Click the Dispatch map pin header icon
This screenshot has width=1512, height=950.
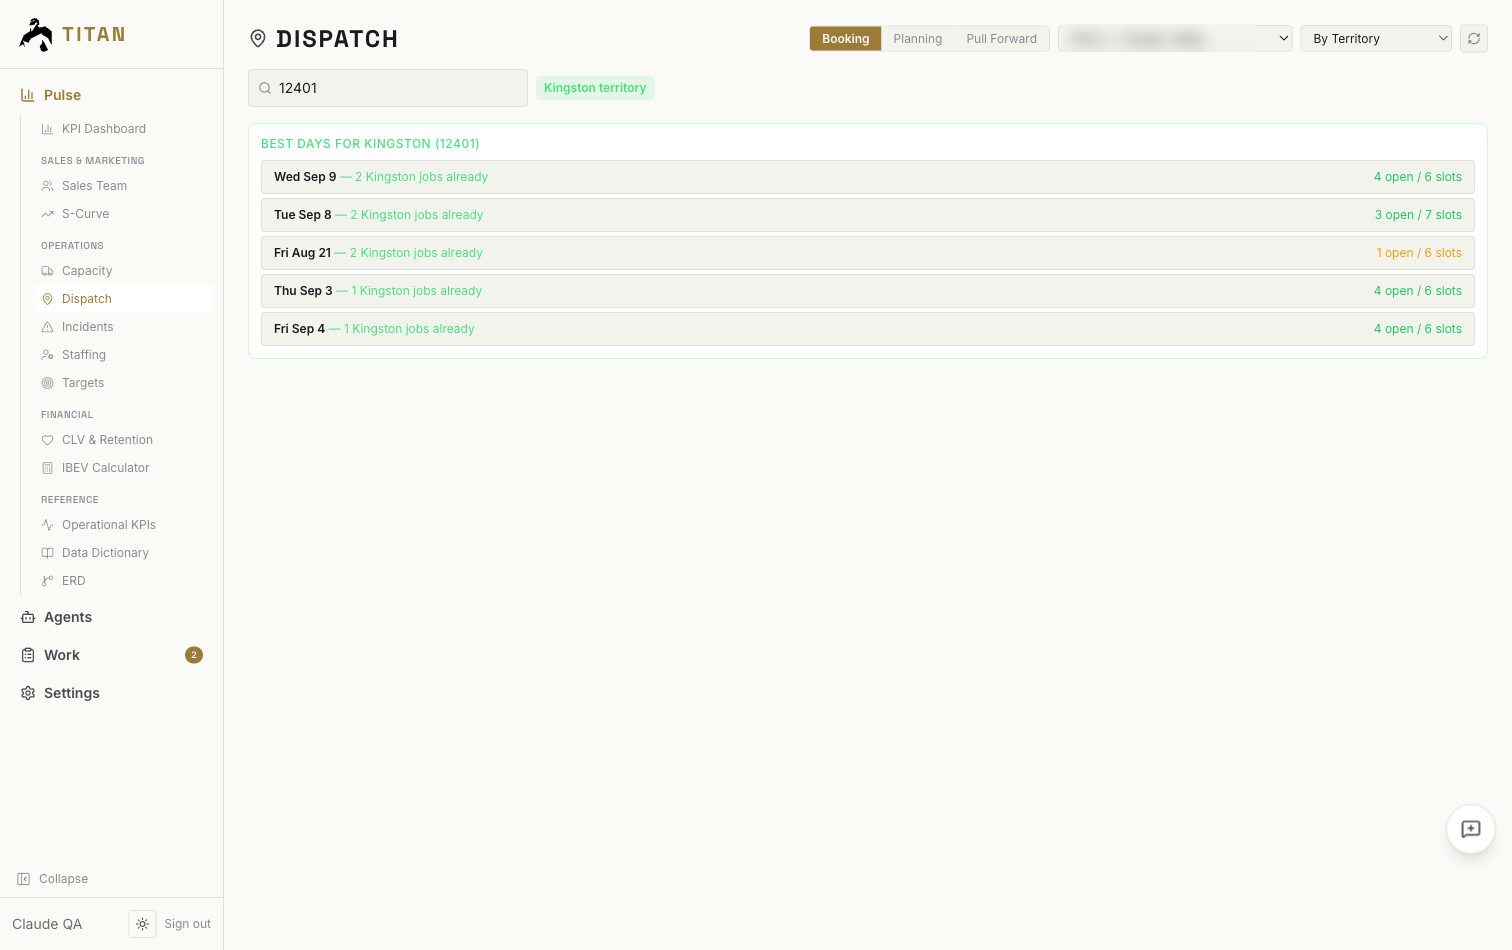258,39
